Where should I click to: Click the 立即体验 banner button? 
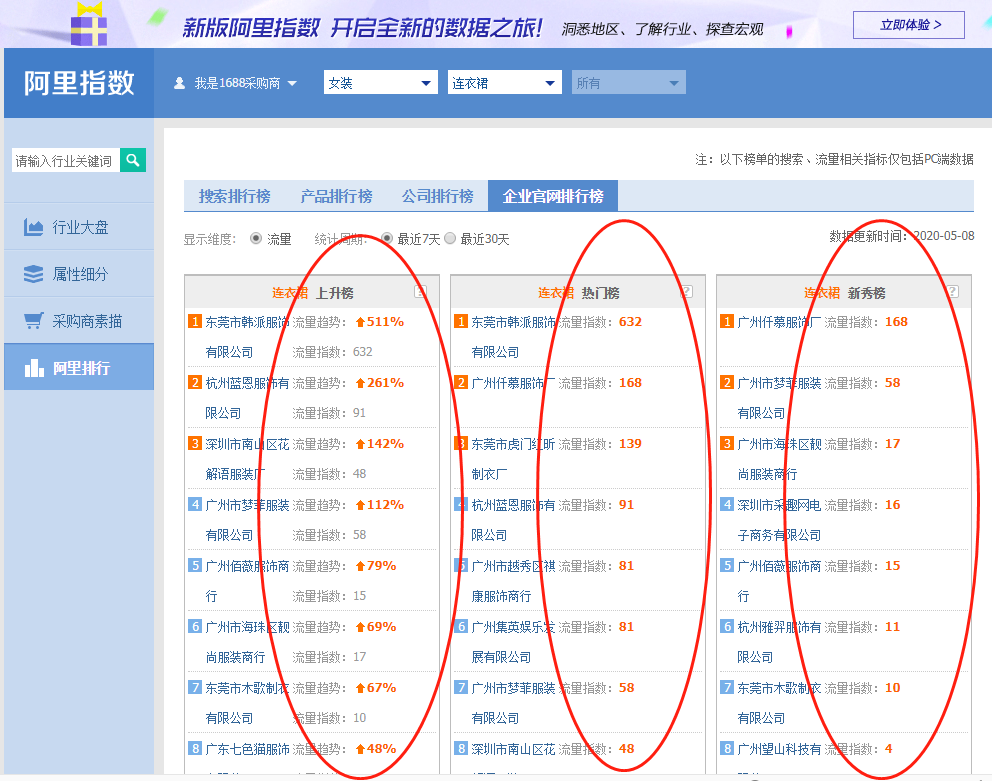[x=909, y=25]
